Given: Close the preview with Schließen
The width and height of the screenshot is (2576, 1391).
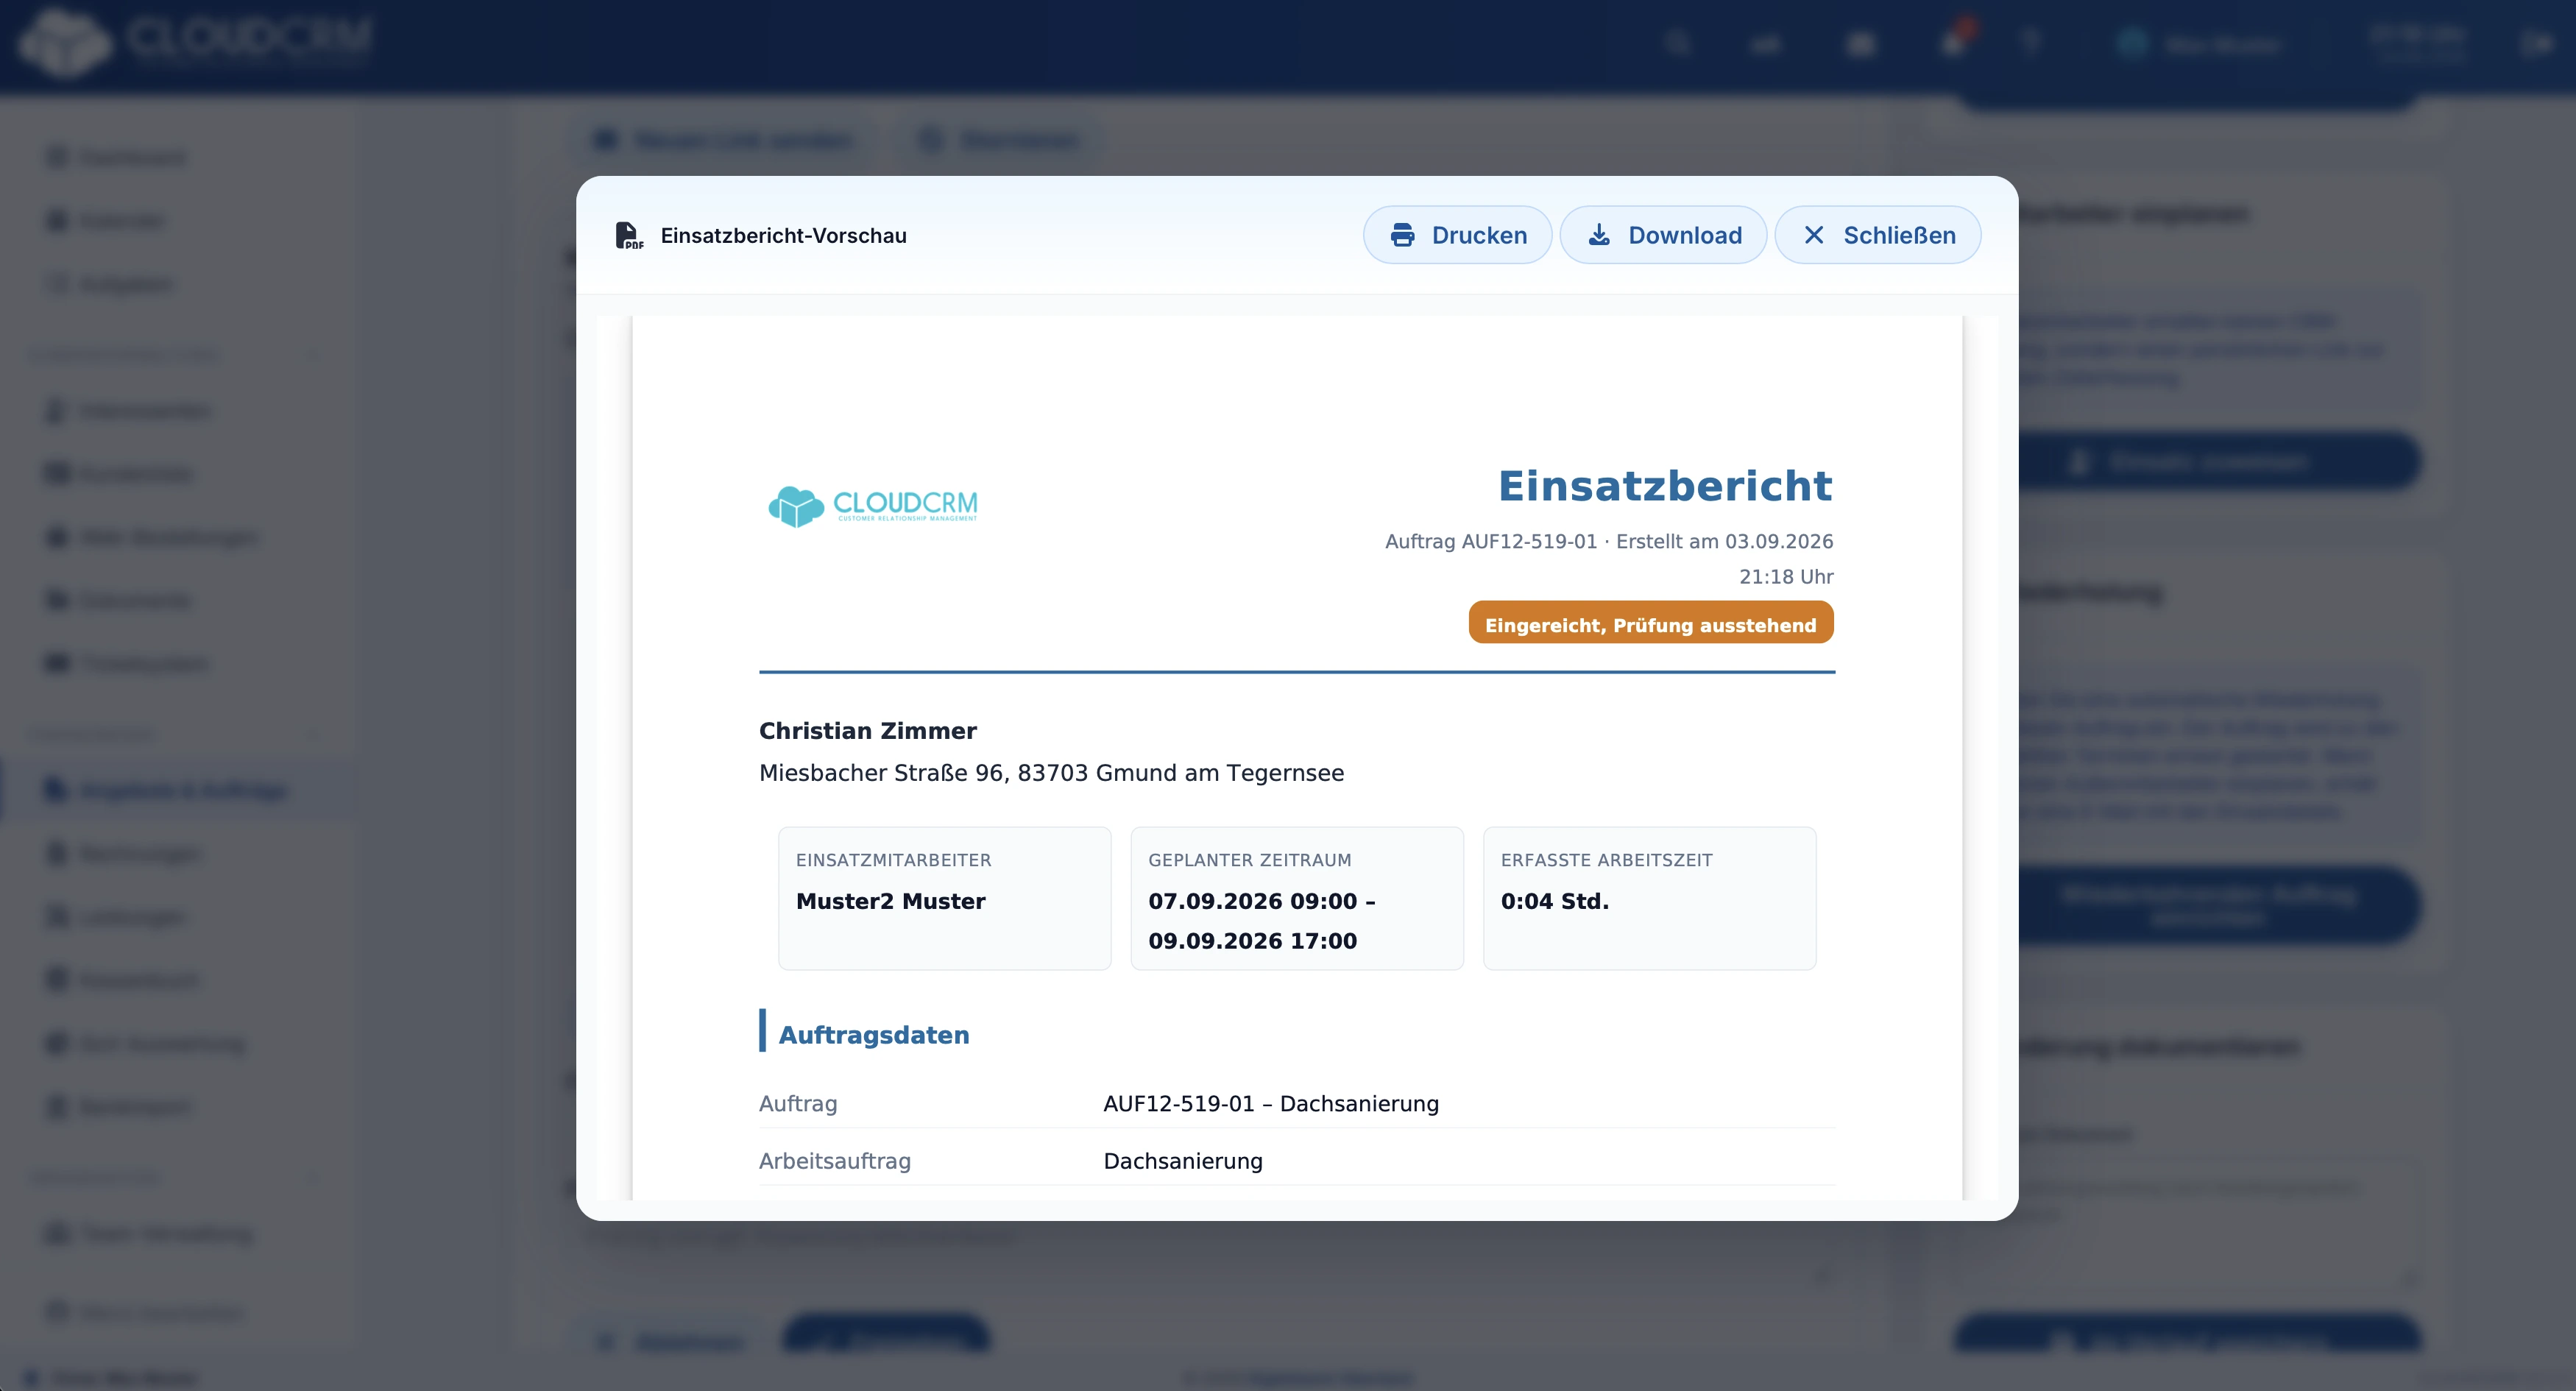Looking at the screenshot, I should [x=1877, y=235].
